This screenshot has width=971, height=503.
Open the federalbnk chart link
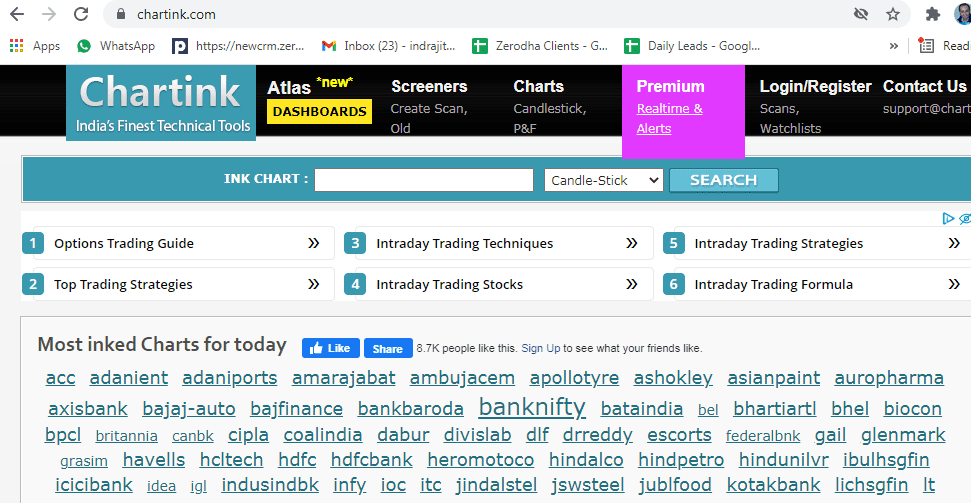(763, 436)
